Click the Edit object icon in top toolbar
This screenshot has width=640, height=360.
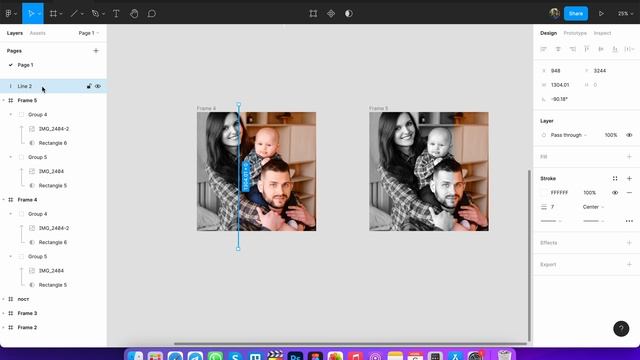313,13
